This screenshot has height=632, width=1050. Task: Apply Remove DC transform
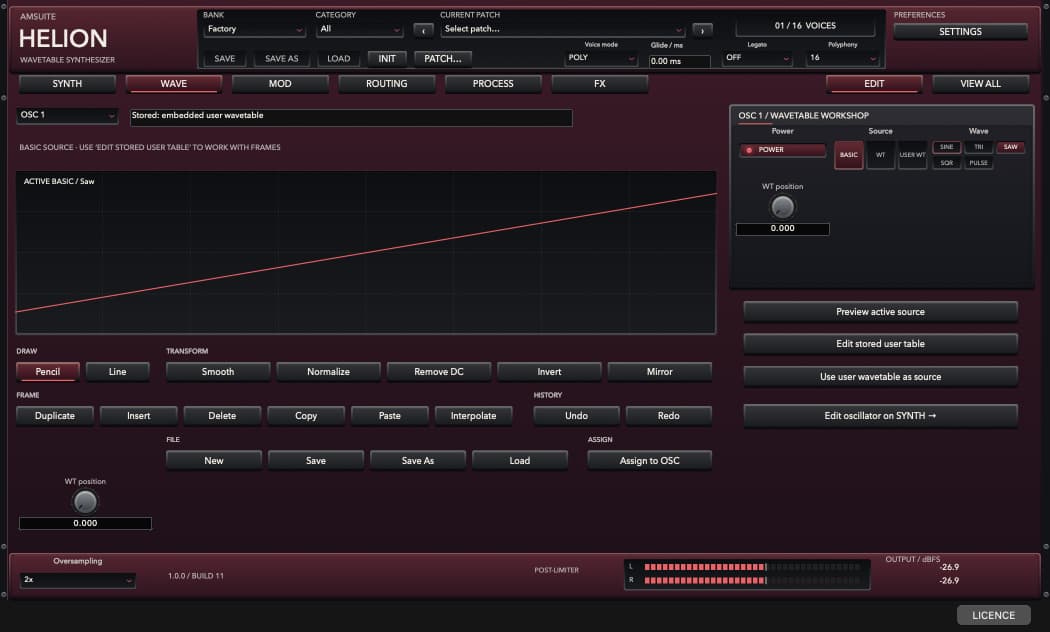pyautogui.click(x=439, y=372)
